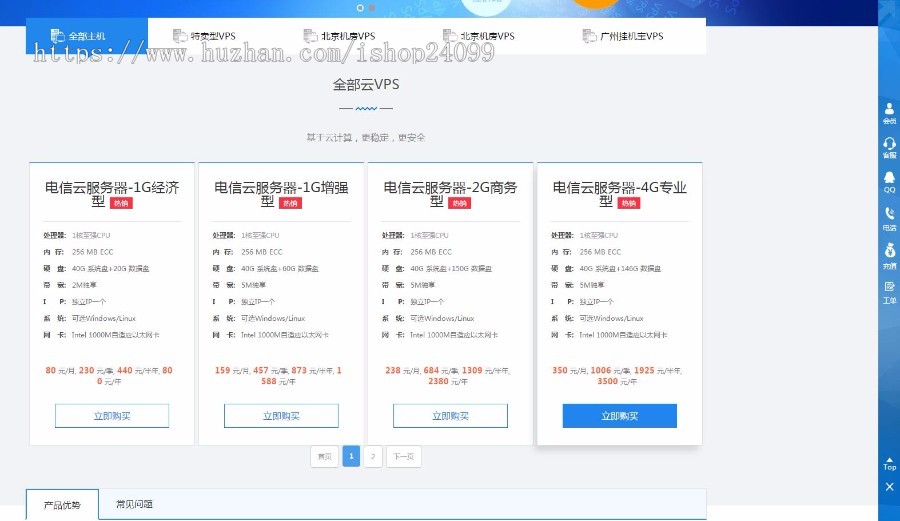Close the right sidebar with the X icon
The height and width of the screenshot is (521, 900).
point(889,487)
